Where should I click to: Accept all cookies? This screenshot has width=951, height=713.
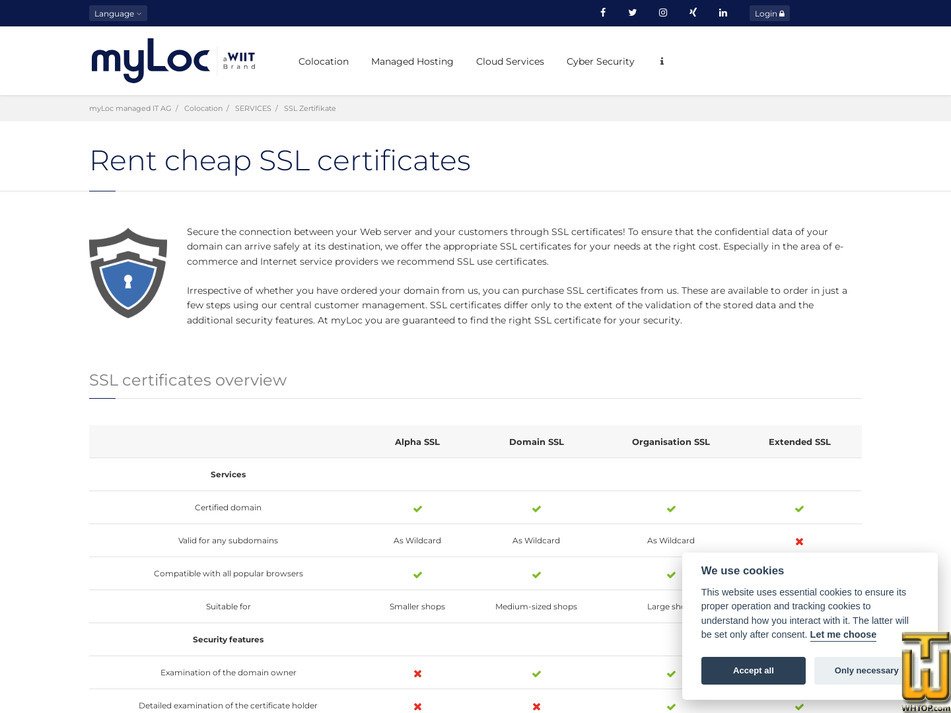pyautogui.click(x=753, y=671)
